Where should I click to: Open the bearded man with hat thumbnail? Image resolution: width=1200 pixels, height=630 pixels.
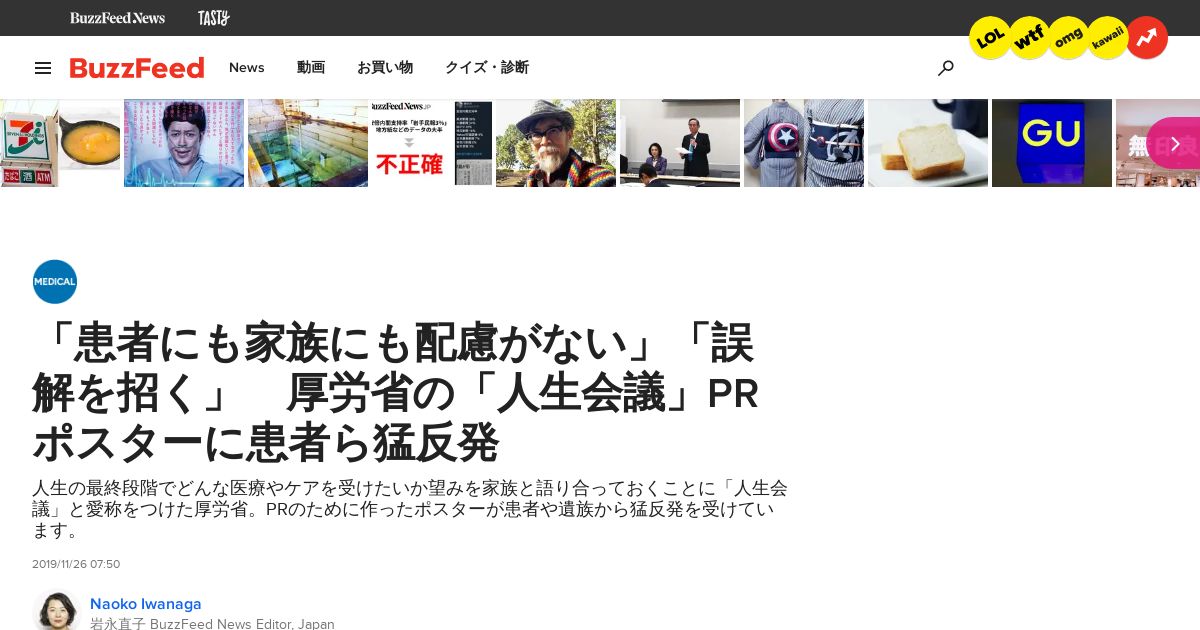(556, 143)
